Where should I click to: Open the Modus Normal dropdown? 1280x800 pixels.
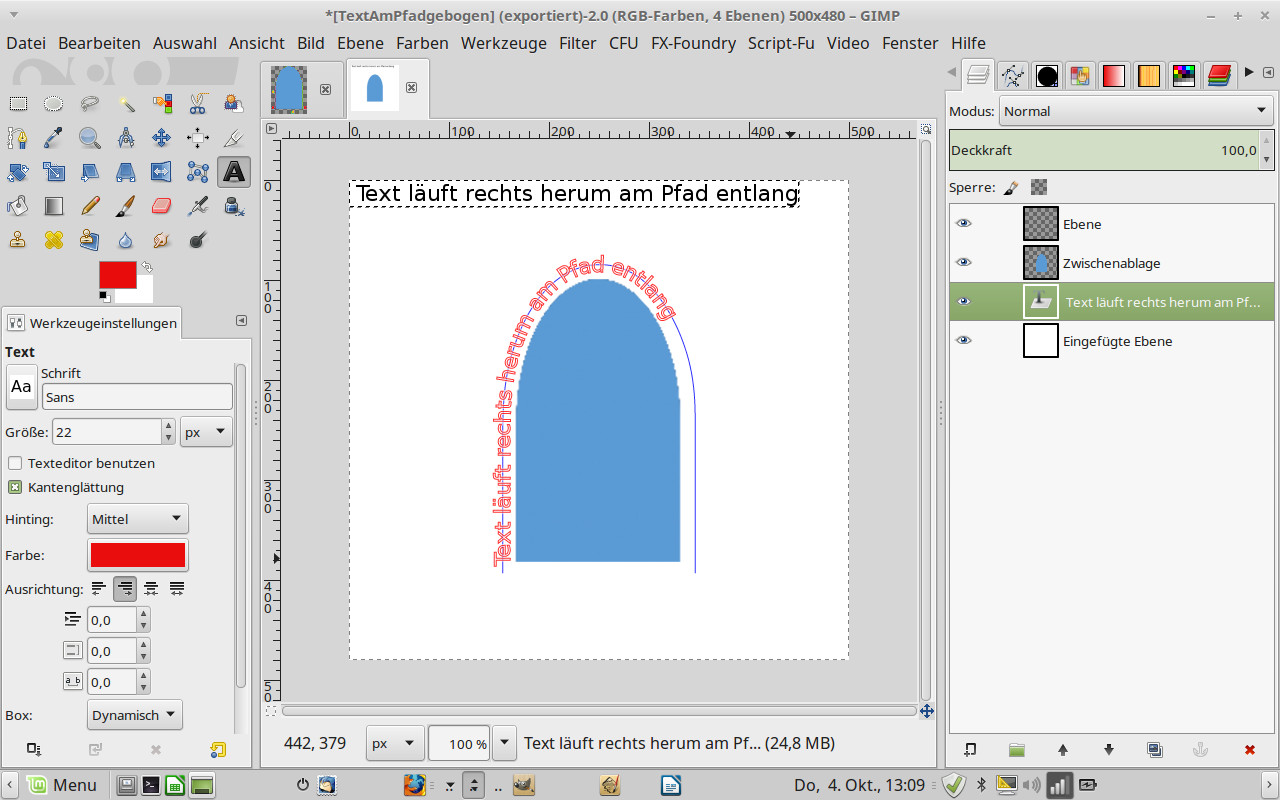click(1135, 111)
